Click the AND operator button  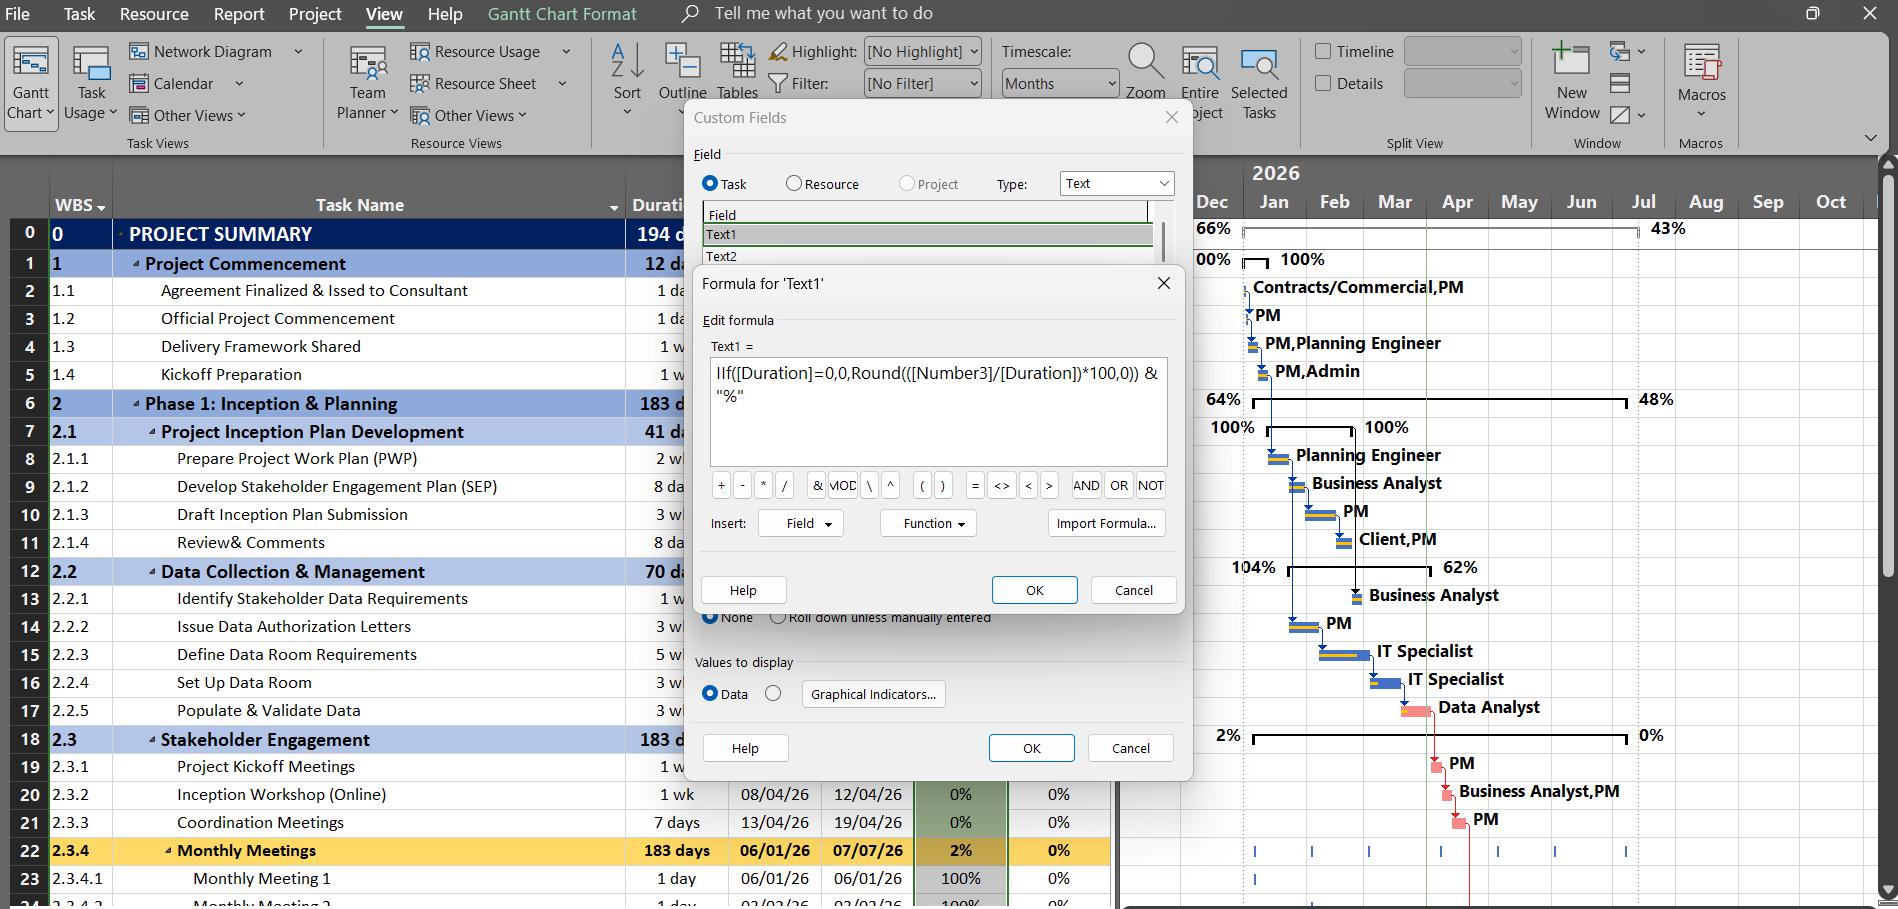[x=1086, y=485]
